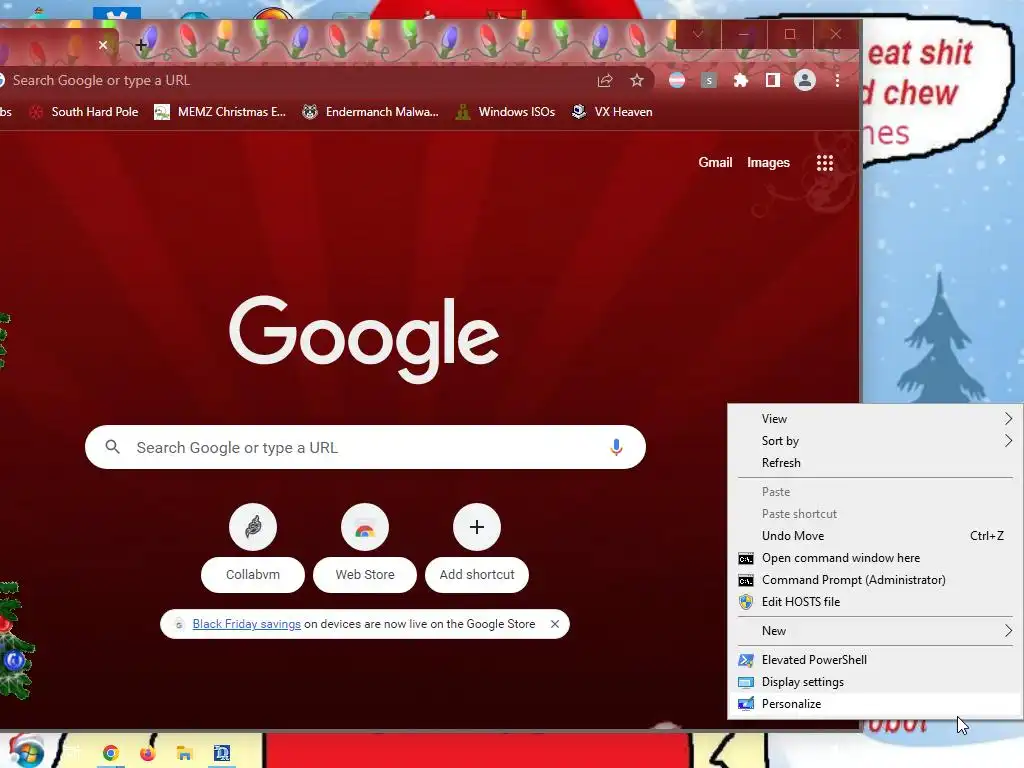1024x768 pixels.
Task: Open File Explorer from taskbar
Action: coord(184,754)
